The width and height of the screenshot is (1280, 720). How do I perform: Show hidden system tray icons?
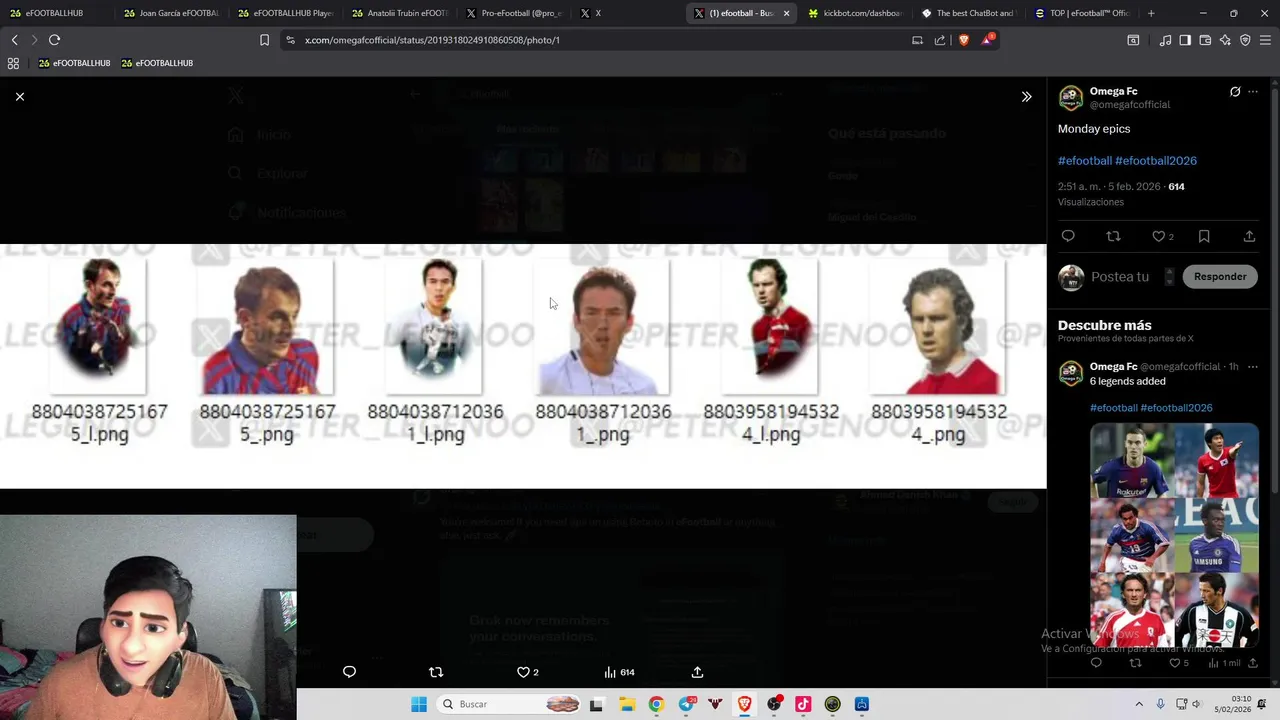click(x=1139, y=704)
